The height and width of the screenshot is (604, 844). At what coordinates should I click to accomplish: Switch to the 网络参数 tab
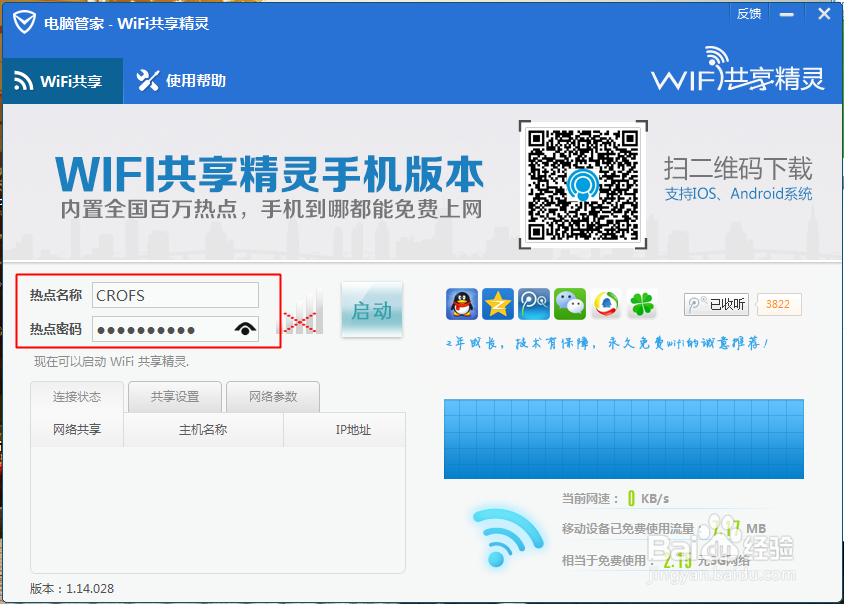(273, 397)
